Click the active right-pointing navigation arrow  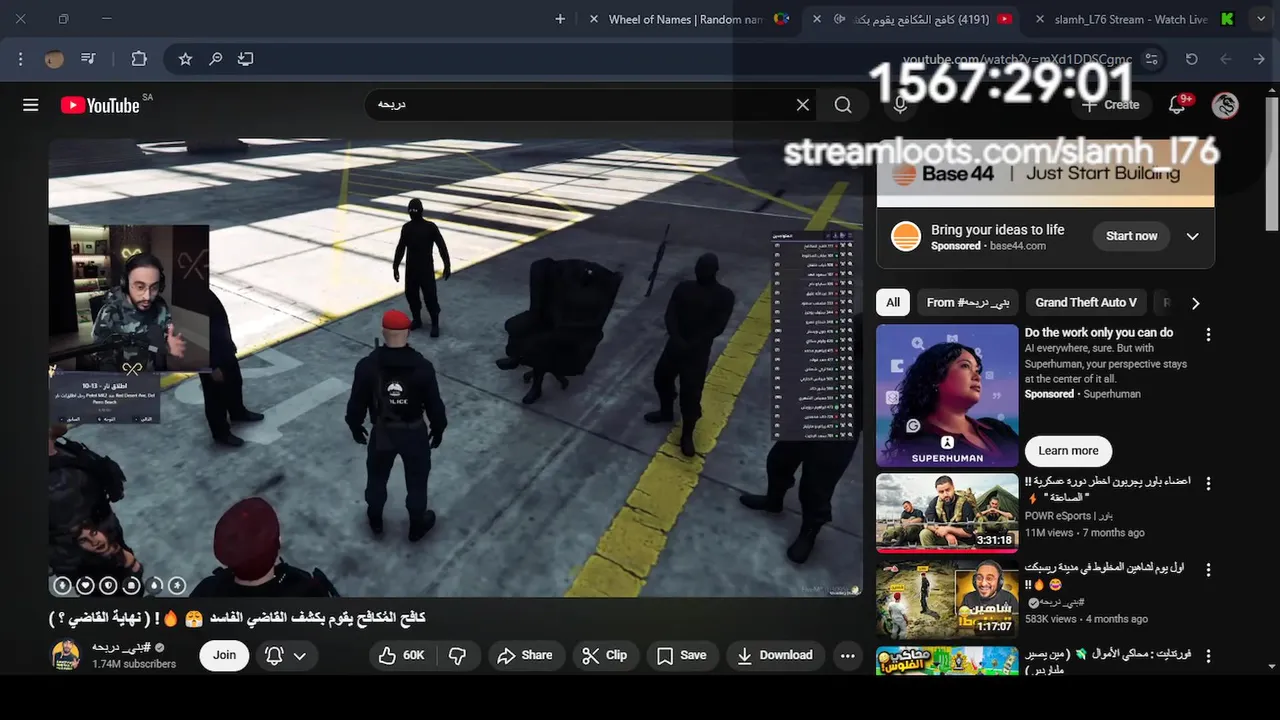click(x=1259, y=59)
